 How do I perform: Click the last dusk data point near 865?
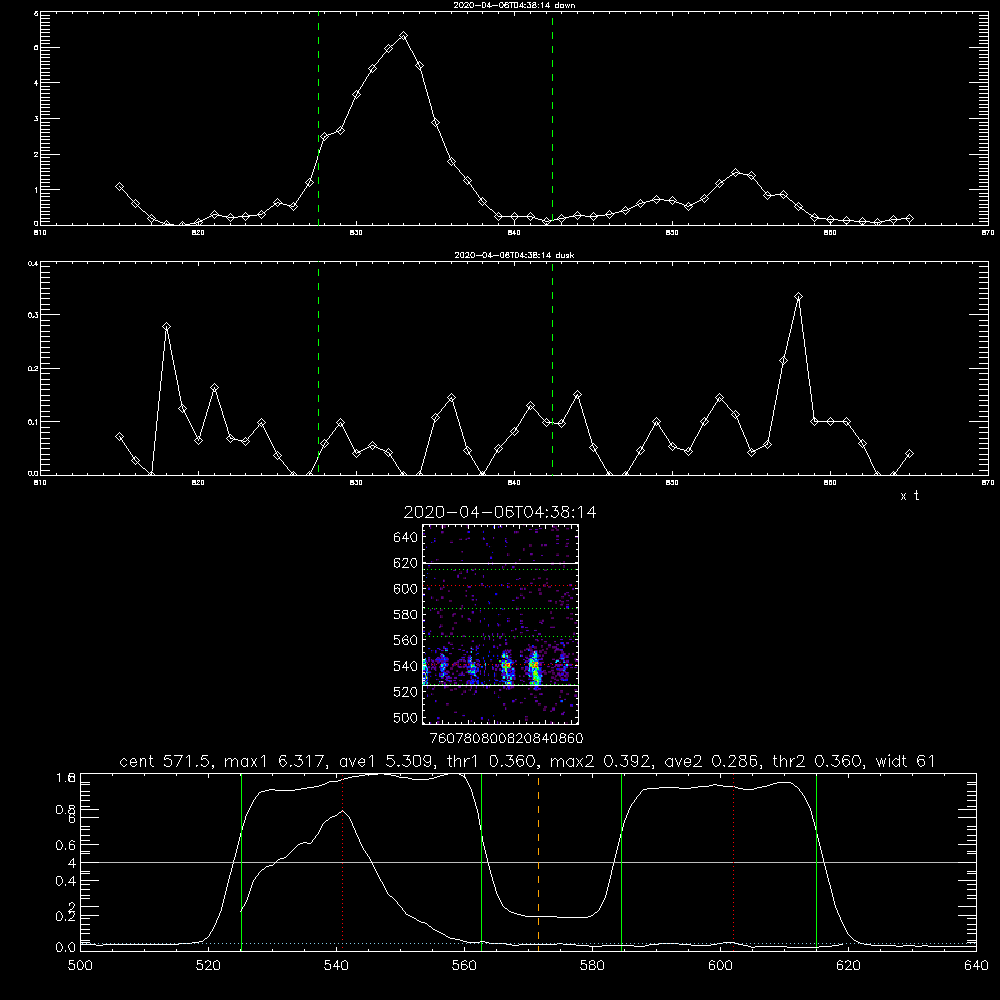click(x=909, y=453)
